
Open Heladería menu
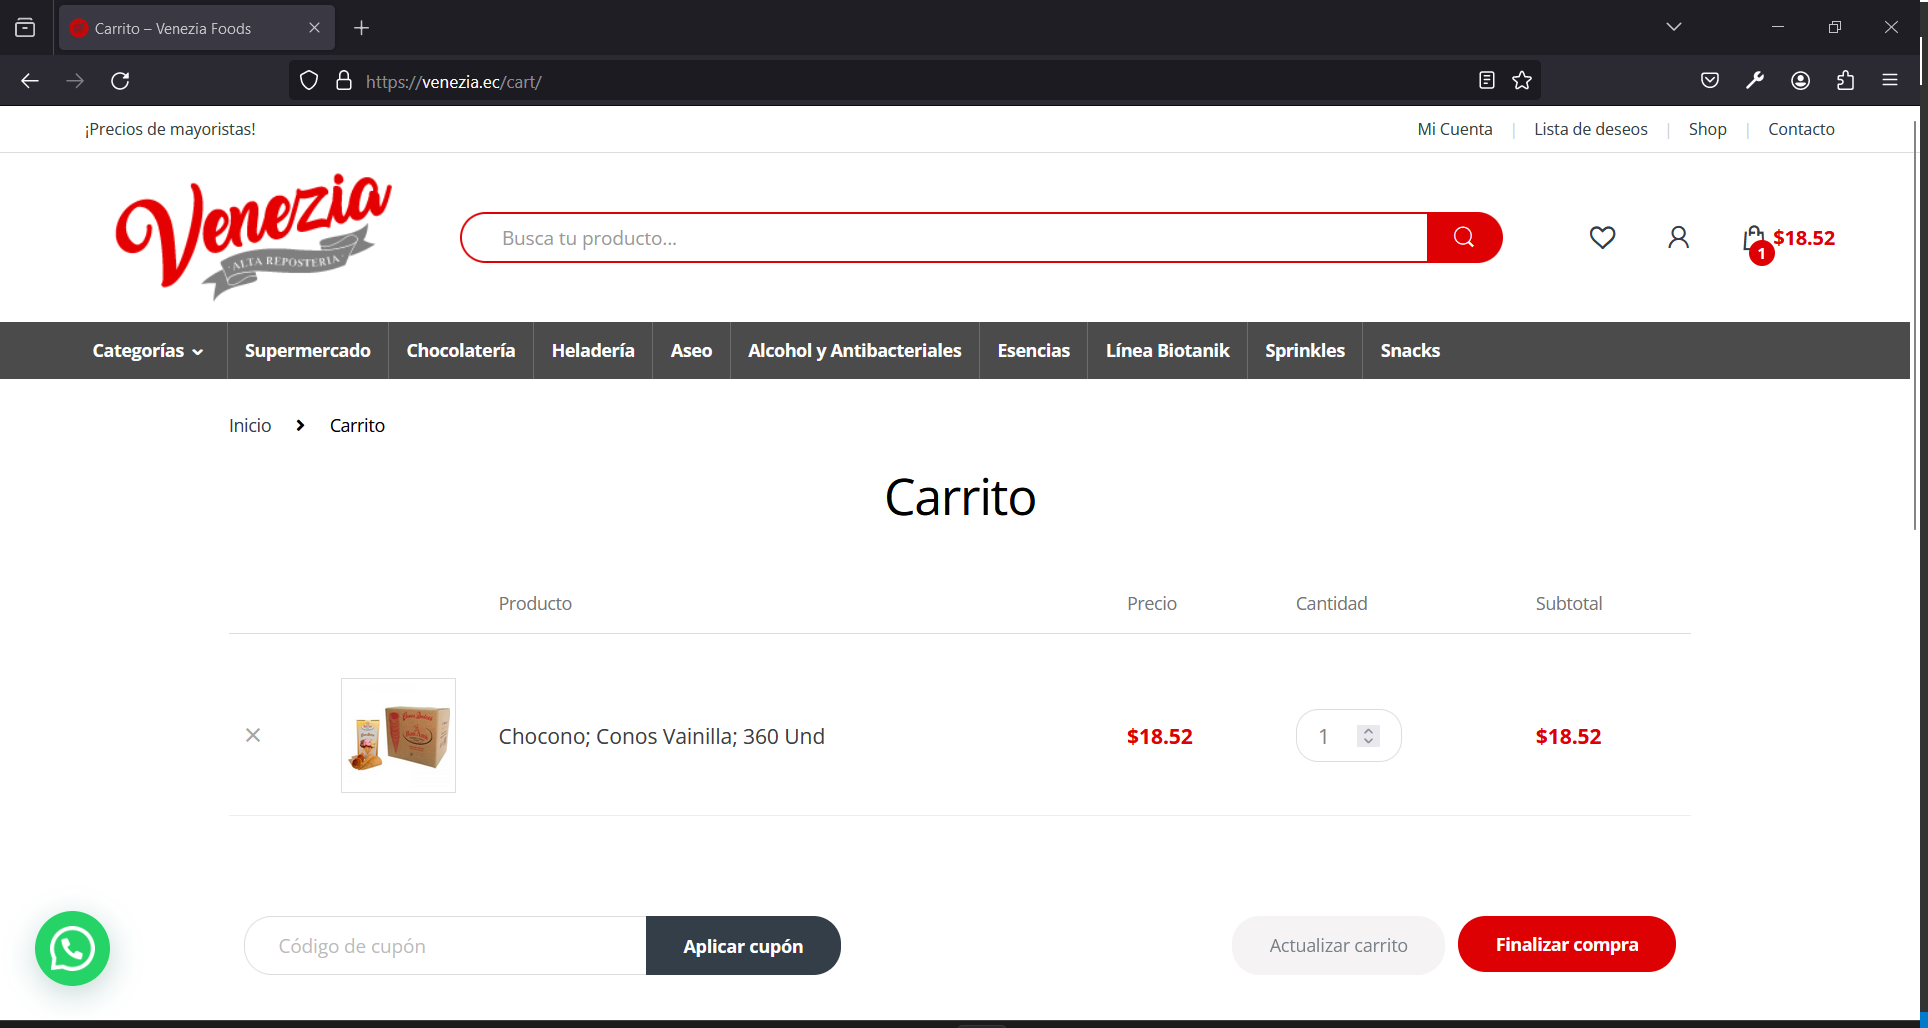click(593, 351)
